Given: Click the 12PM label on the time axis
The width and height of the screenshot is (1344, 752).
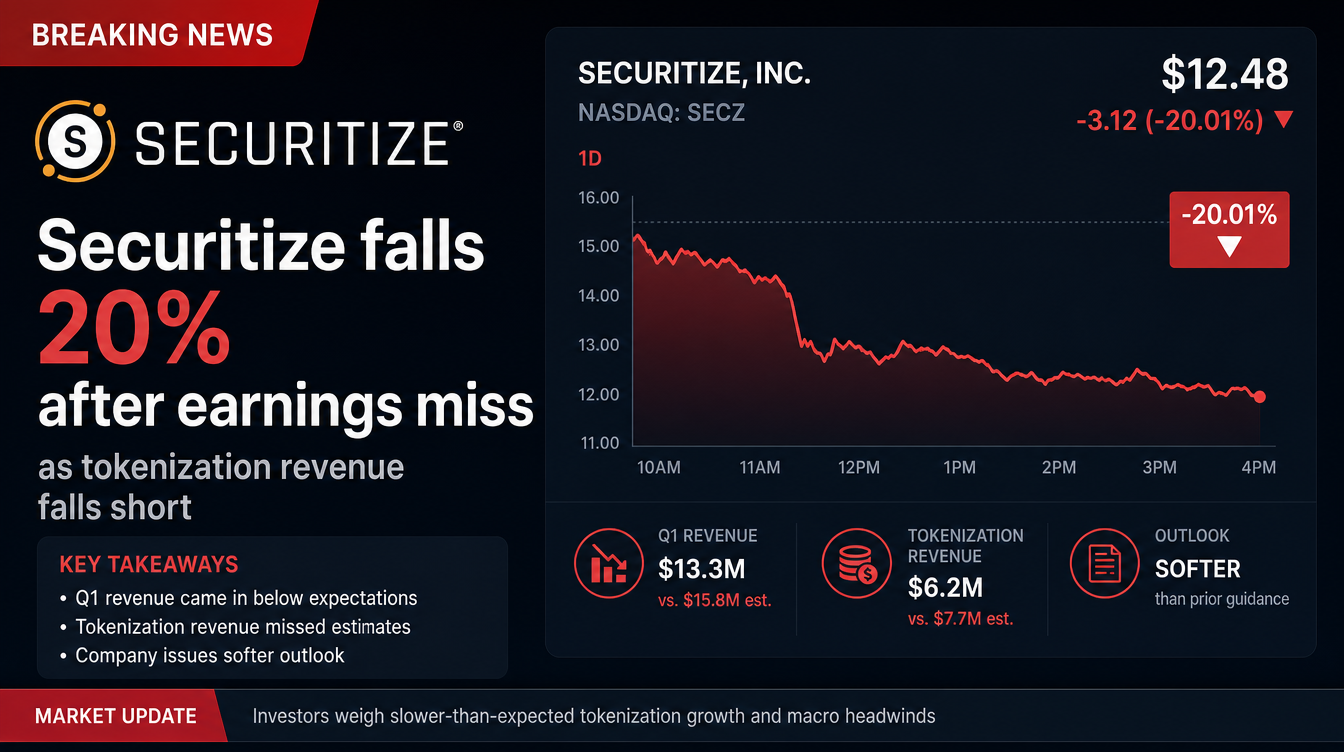Looking at the screenshot, I should click(x=858, y=467).
